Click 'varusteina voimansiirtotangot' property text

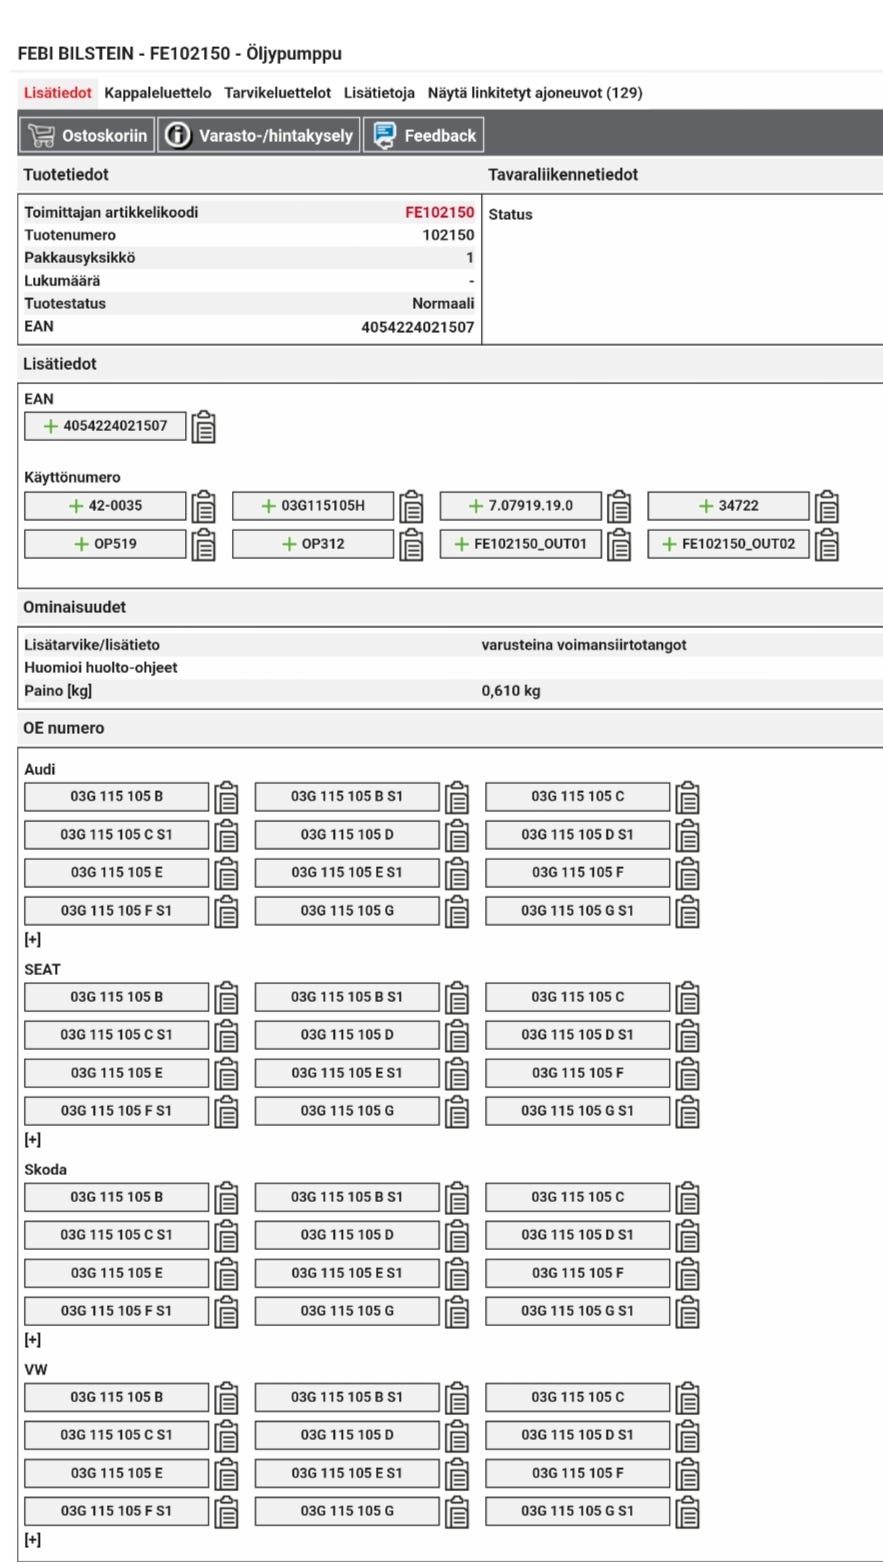584,646
